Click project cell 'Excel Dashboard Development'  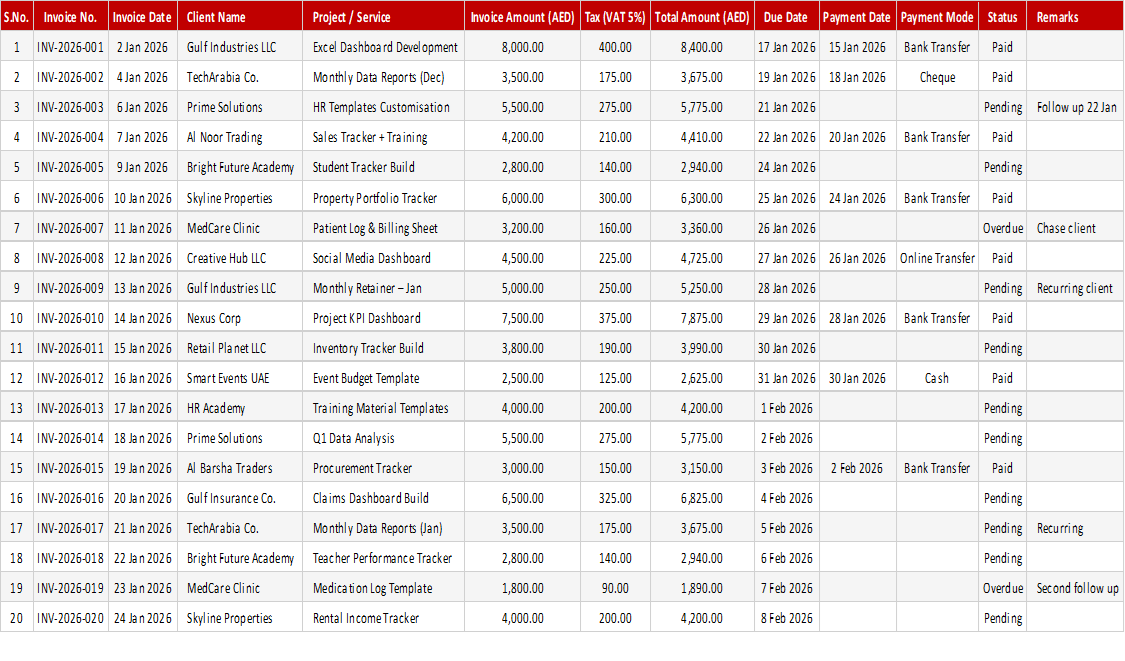(383, 47)
